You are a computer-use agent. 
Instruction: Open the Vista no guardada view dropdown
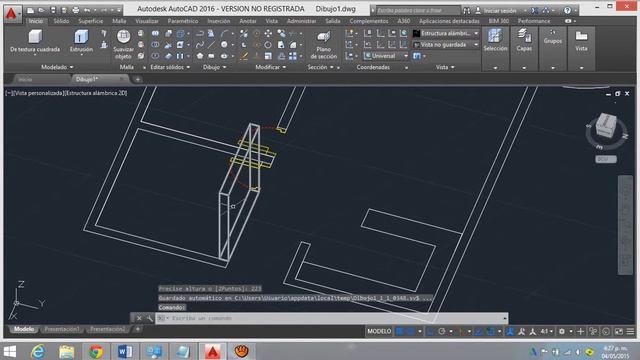(446, 44)
